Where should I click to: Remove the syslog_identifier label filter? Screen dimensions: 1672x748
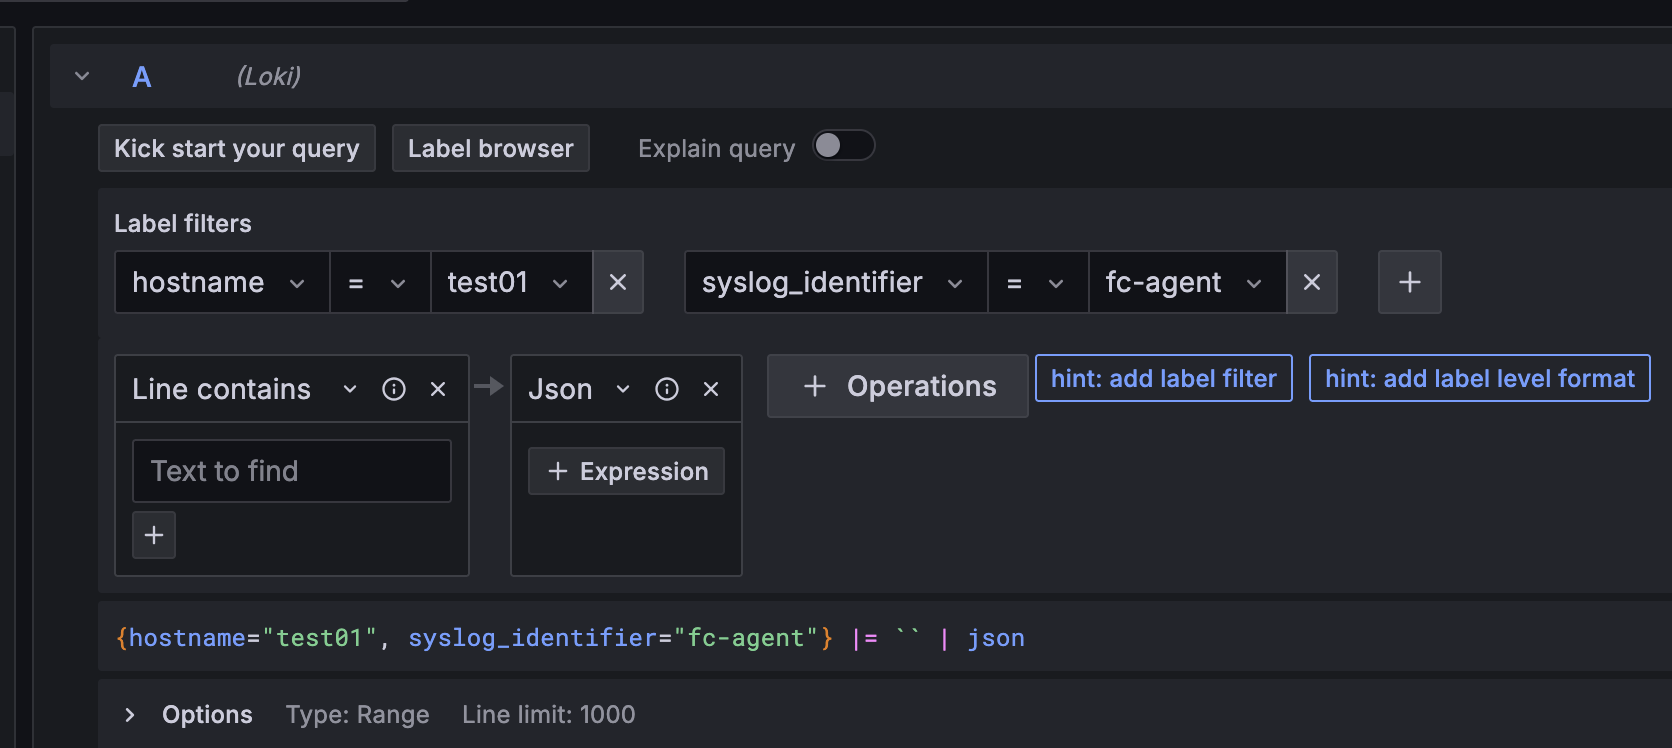pos(1311,283)
